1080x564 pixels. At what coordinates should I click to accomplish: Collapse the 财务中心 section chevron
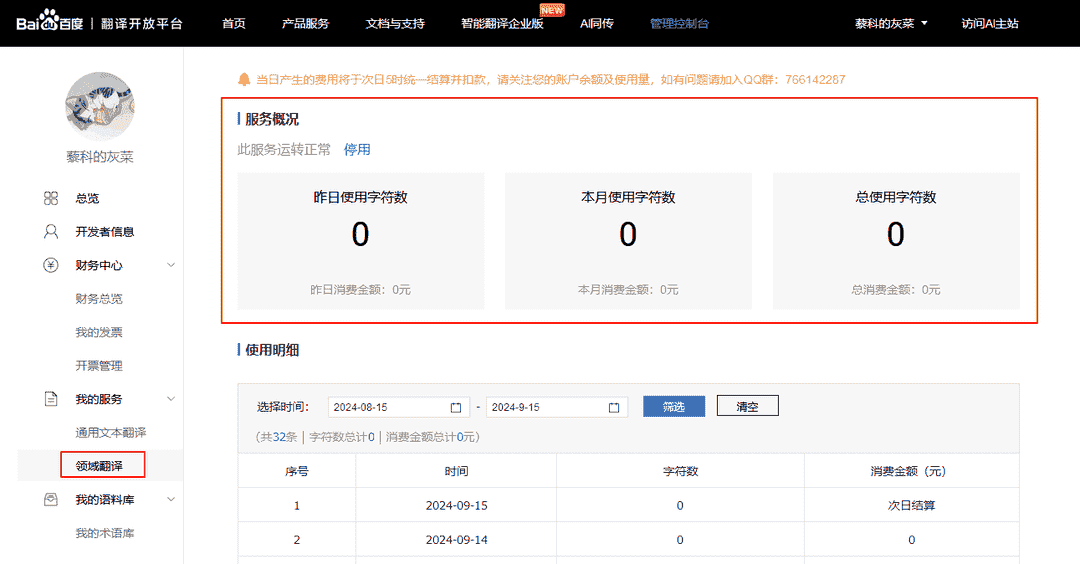pyautogui.click(x=171, y=265)
